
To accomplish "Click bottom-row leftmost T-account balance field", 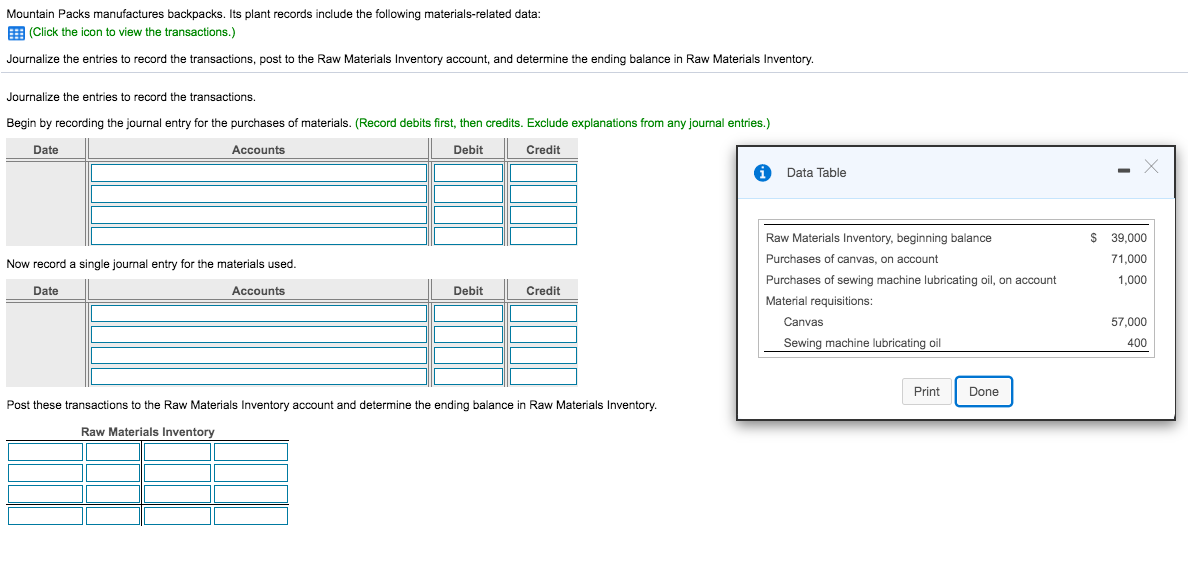I will pos(45,515).
